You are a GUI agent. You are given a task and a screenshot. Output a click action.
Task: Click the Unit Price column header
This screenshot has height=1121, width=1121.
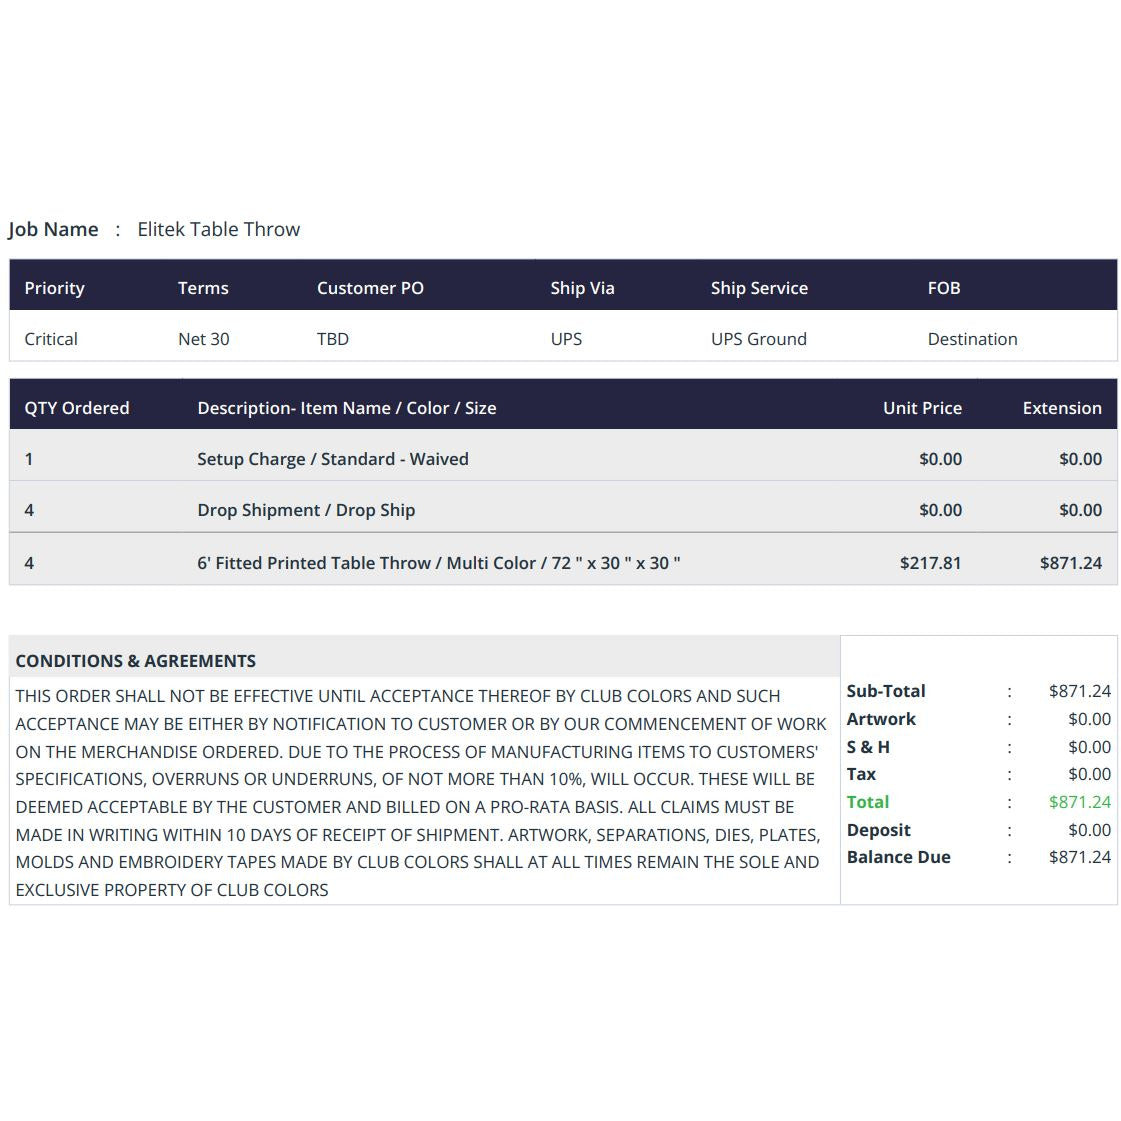[x=922, y=408]
